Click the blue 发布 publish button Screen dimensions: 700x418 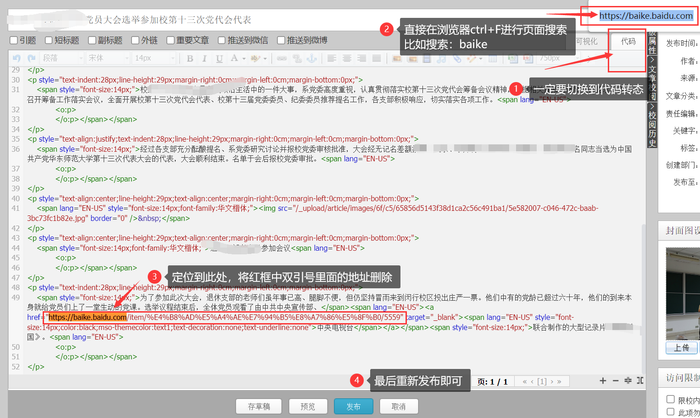(353, 406)
